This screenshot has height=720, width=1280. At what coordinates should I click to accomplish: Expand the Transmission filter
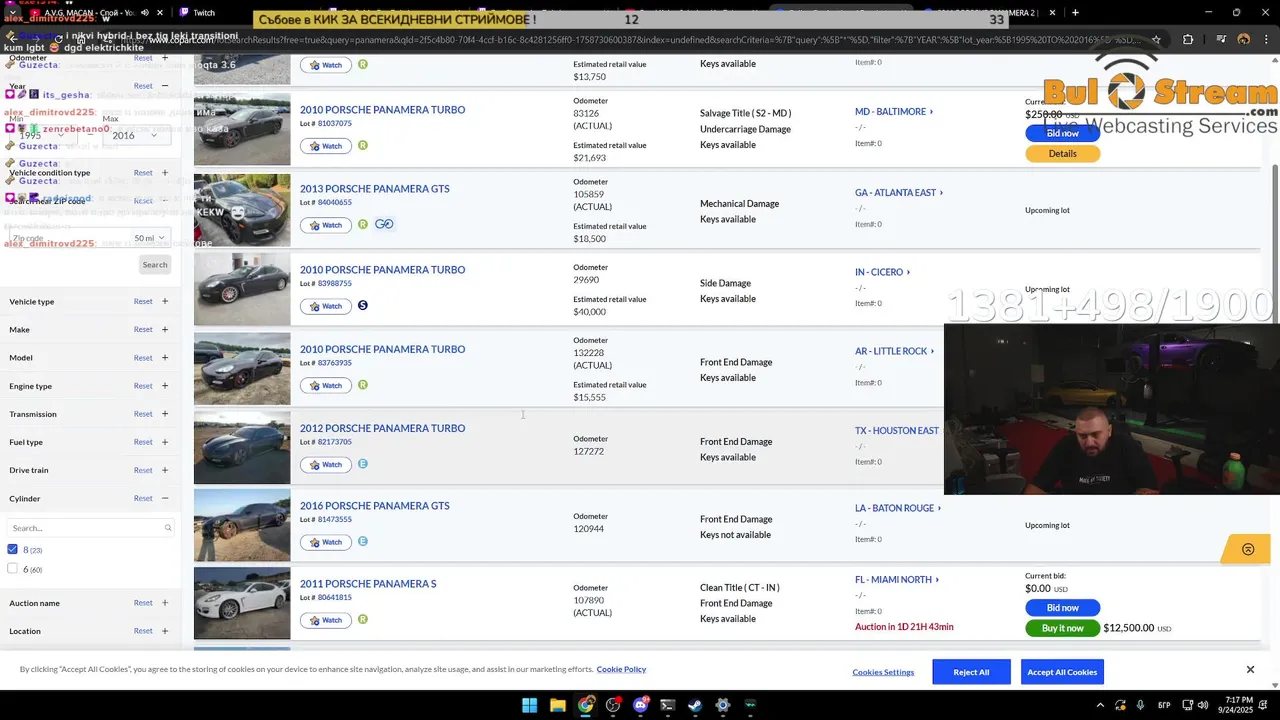coord(165,413)
